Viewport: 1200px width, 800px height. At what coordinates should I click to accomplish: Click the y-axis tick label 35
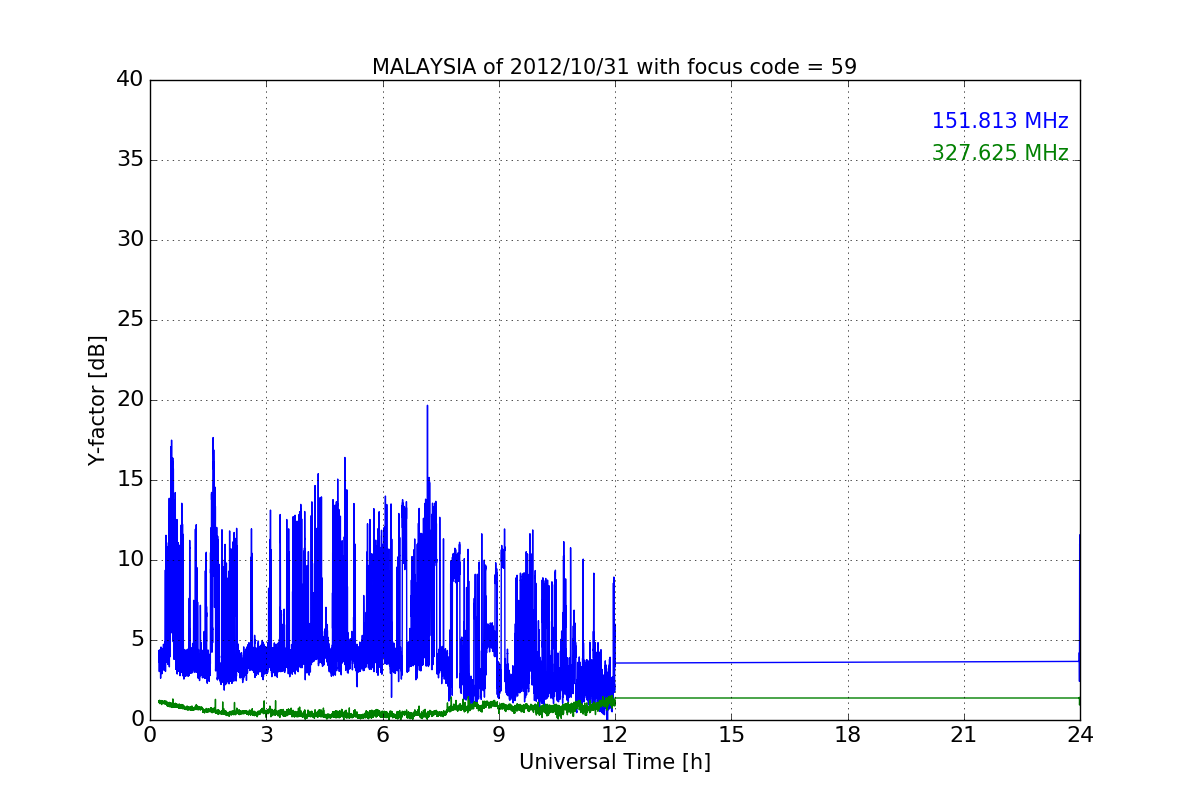128,160
